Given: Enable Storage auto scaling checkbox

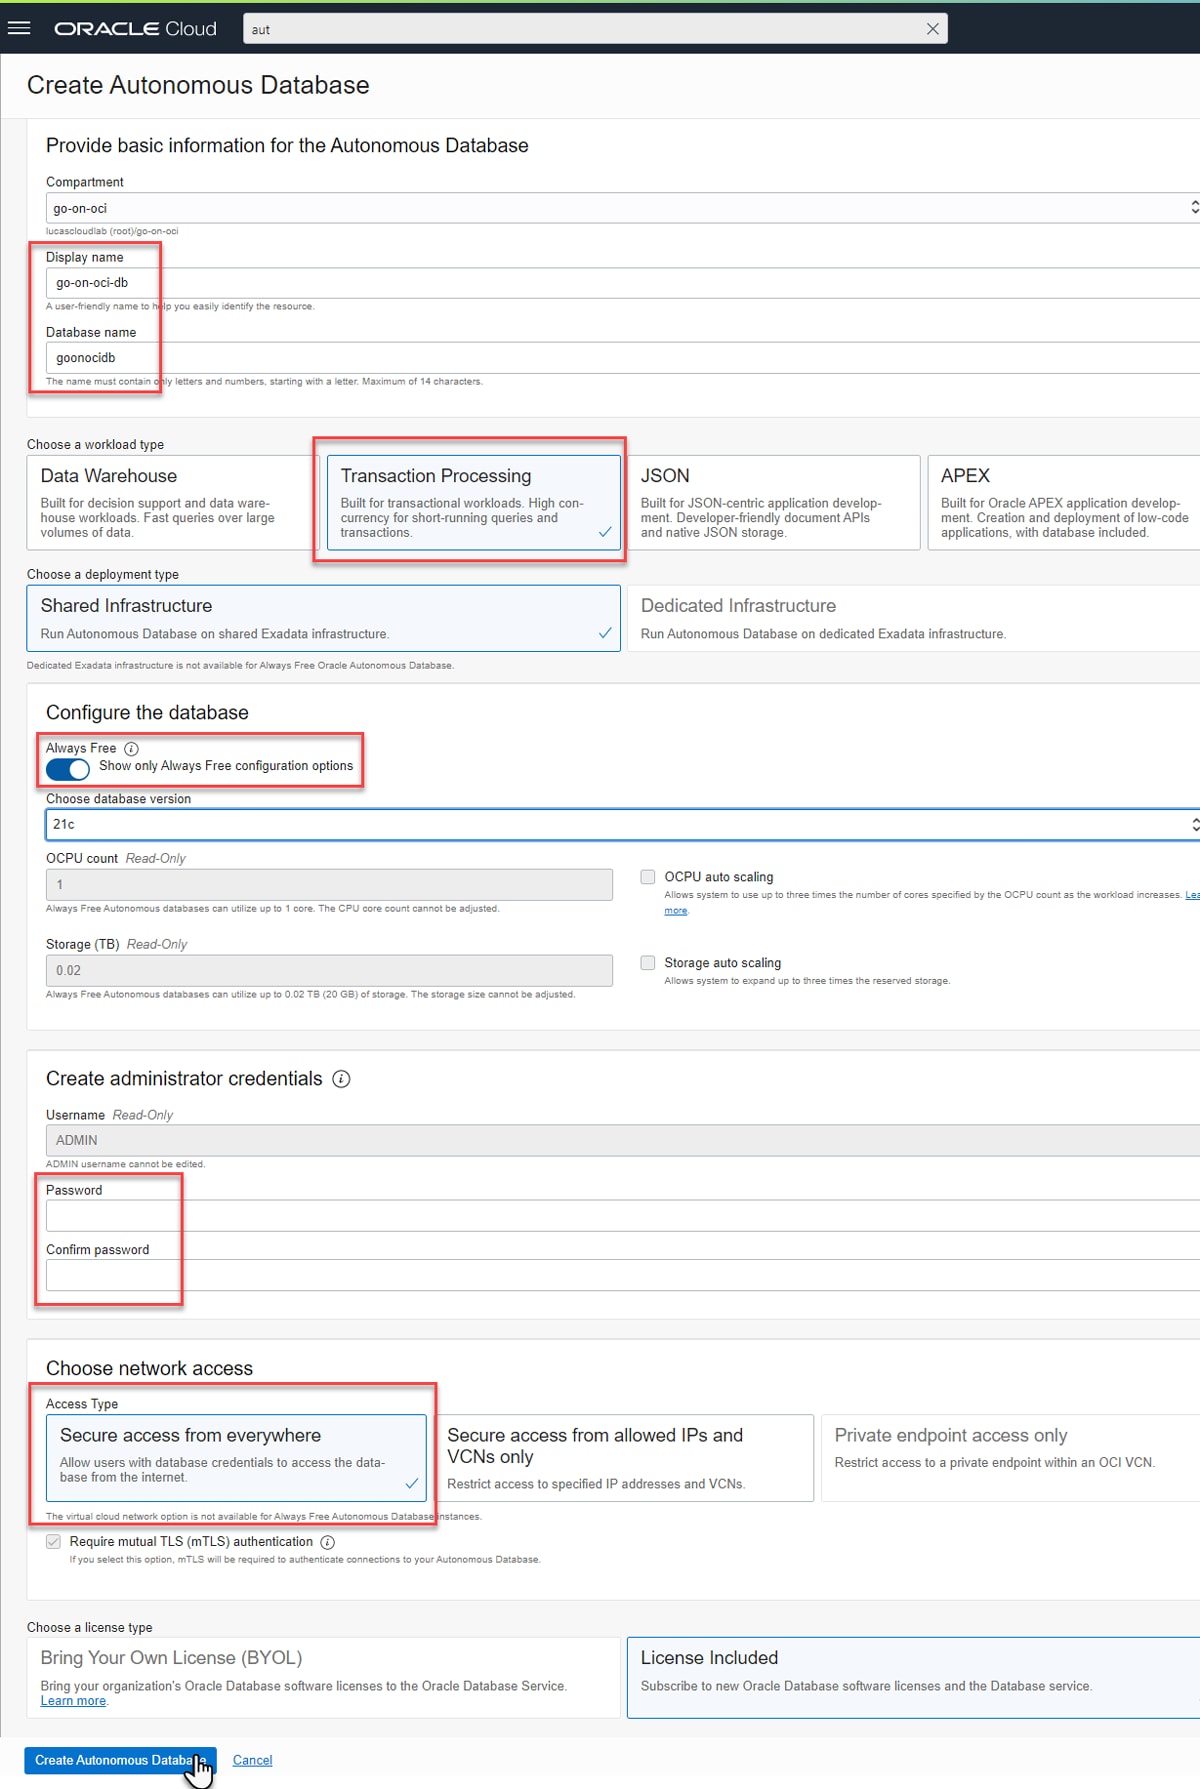Looking at the screenshot, I should (648, 963).
